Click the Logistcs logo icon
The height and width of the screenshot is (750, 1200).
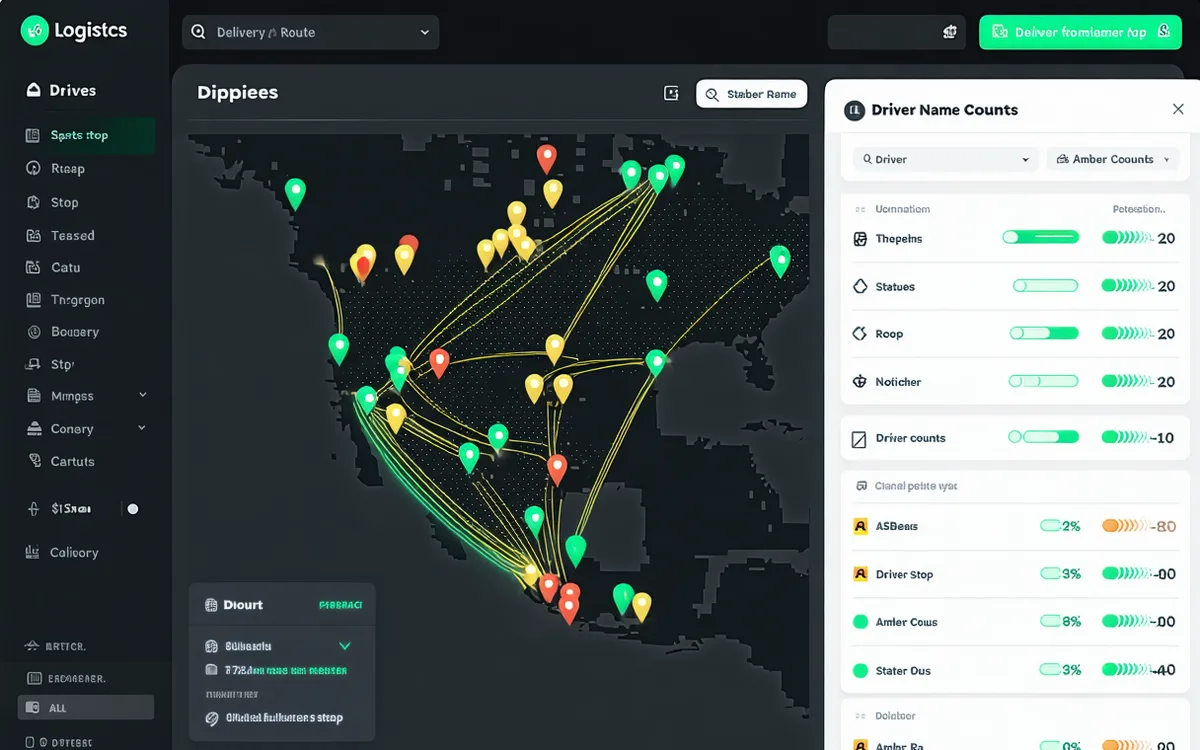click(x=34, y=31)
